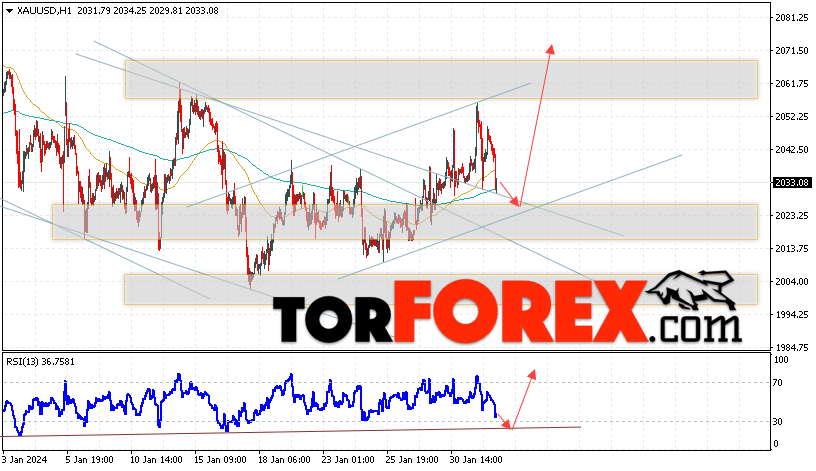Select the XAUUSD,H1 symbol label
816x471 pixels.
pos(44,10)
